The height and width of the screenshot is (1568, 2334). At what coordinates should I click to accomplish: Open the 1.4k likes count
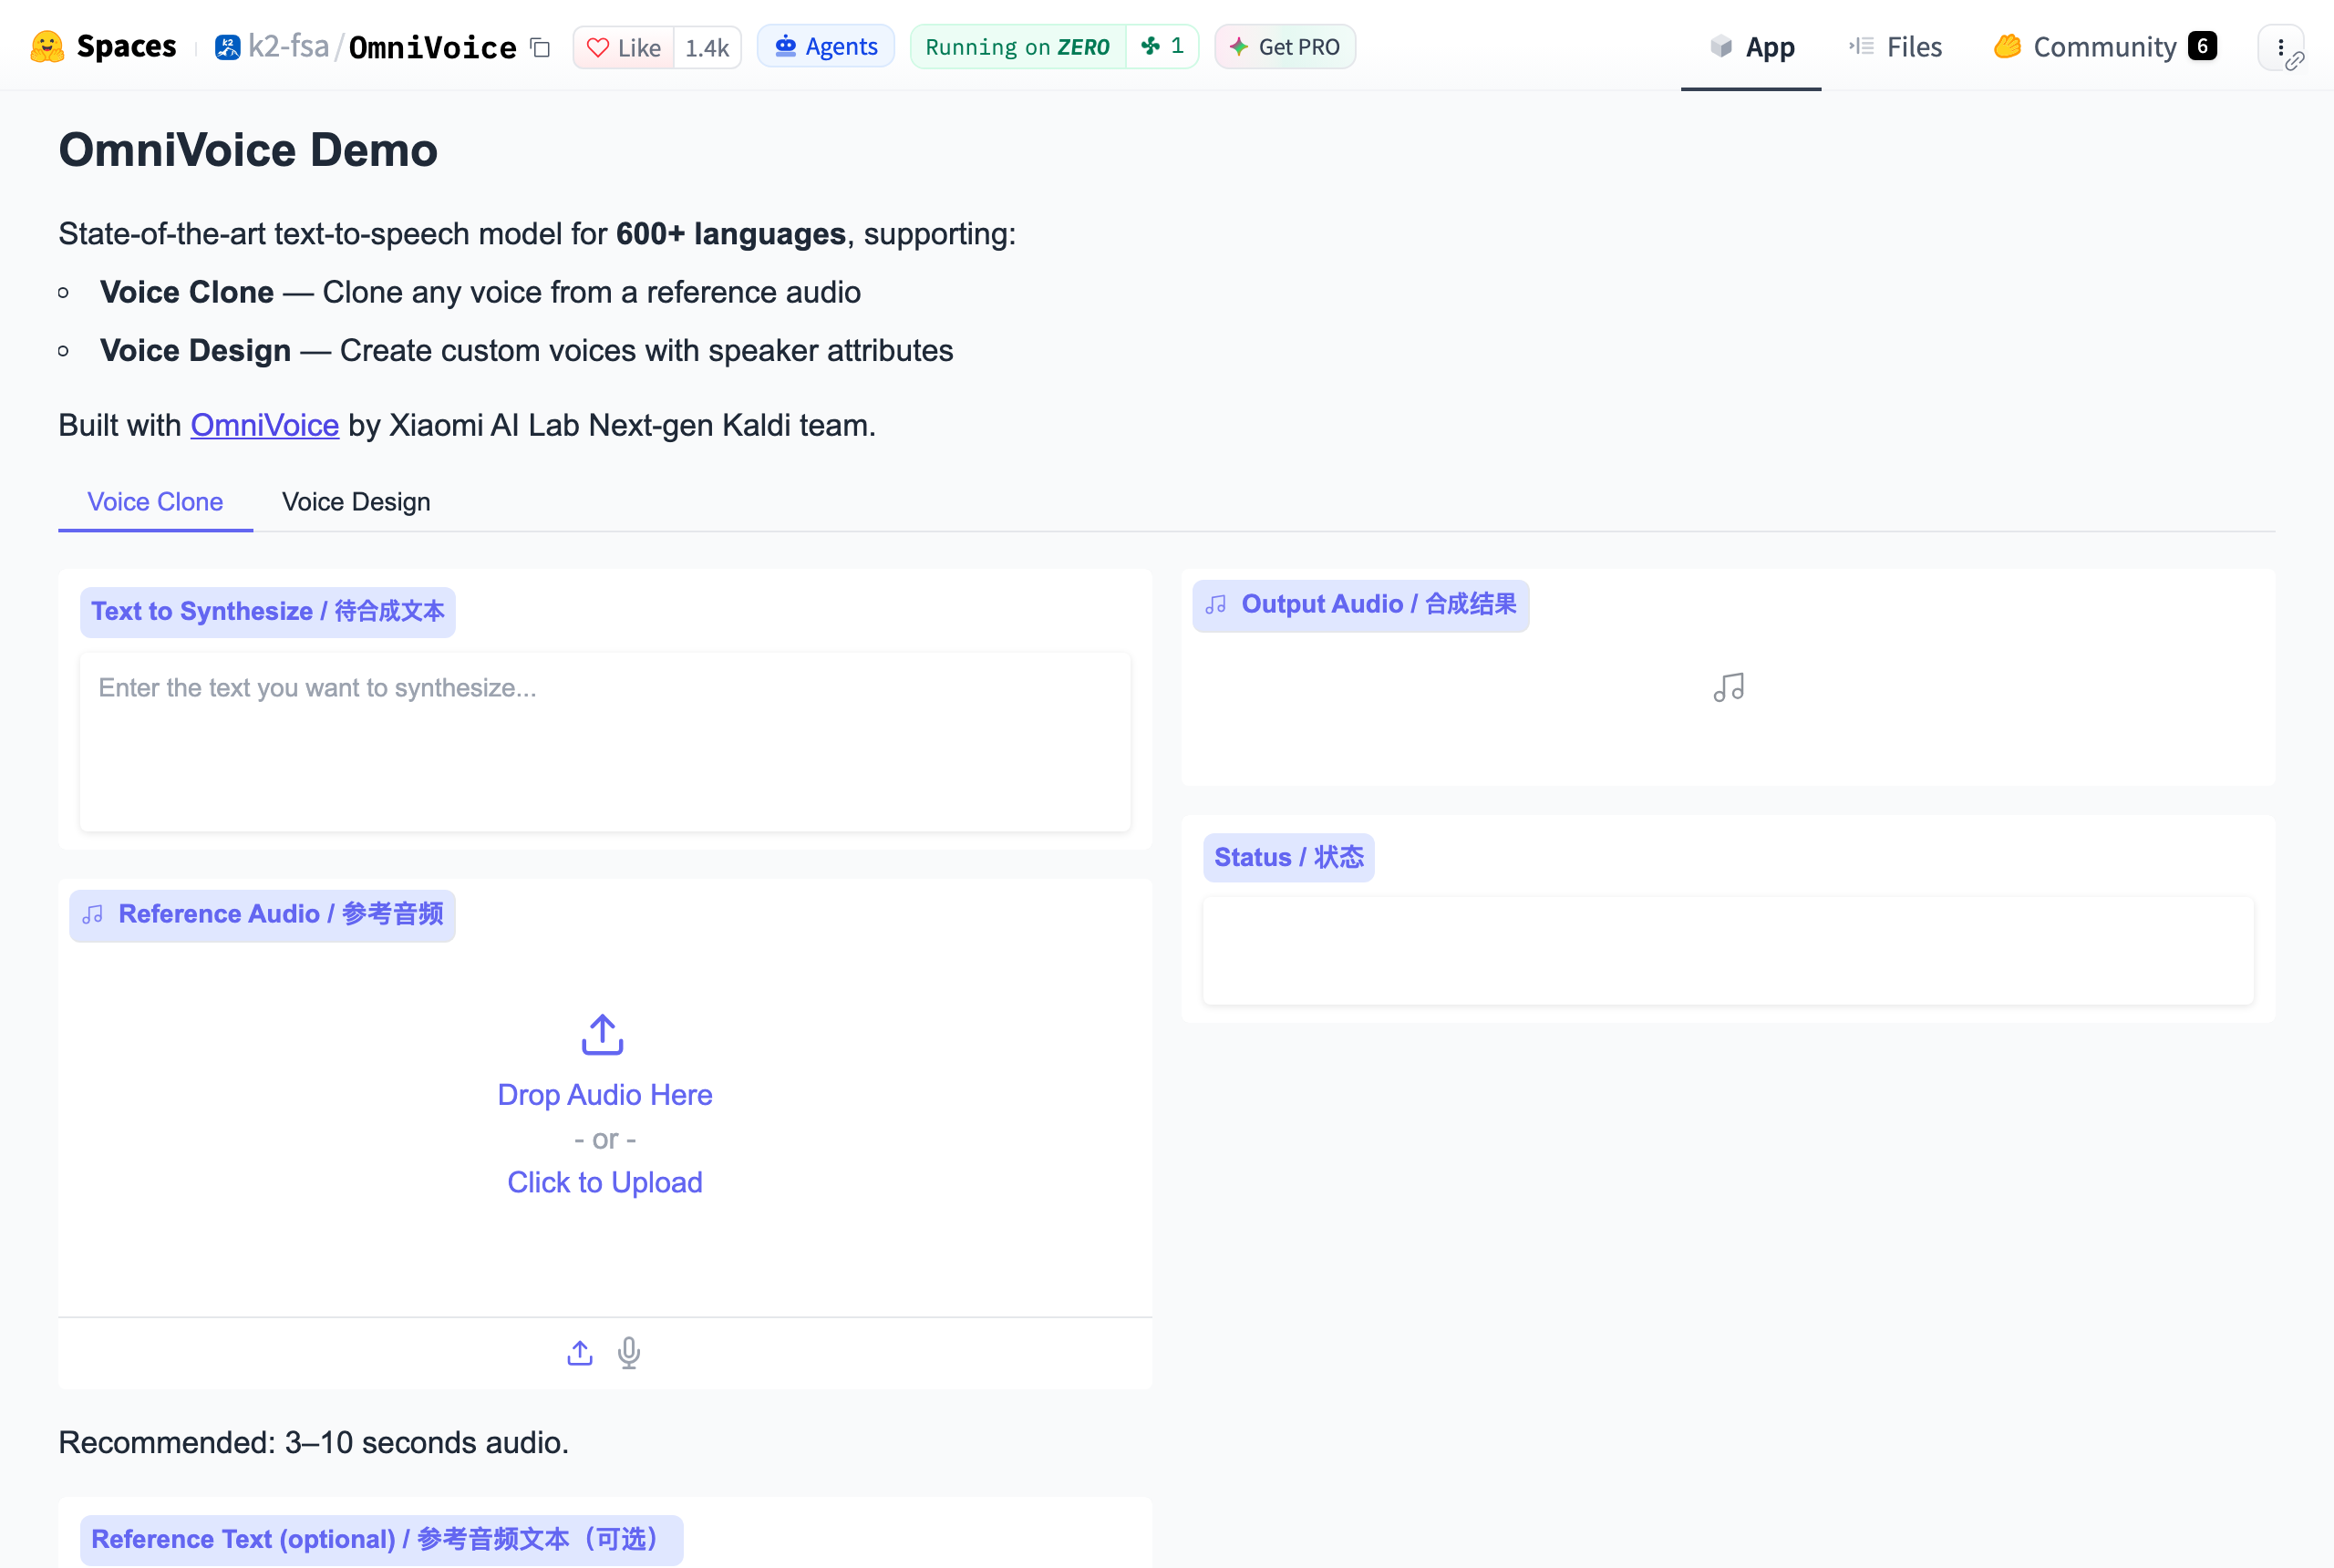click(x=707, y=47)
